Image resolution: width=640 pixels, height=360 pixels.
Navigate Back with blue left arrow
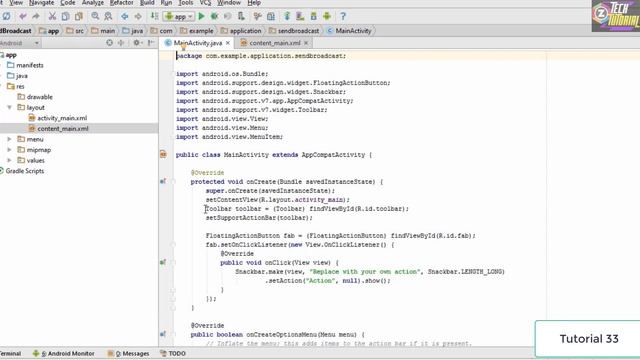pos(124,16)
